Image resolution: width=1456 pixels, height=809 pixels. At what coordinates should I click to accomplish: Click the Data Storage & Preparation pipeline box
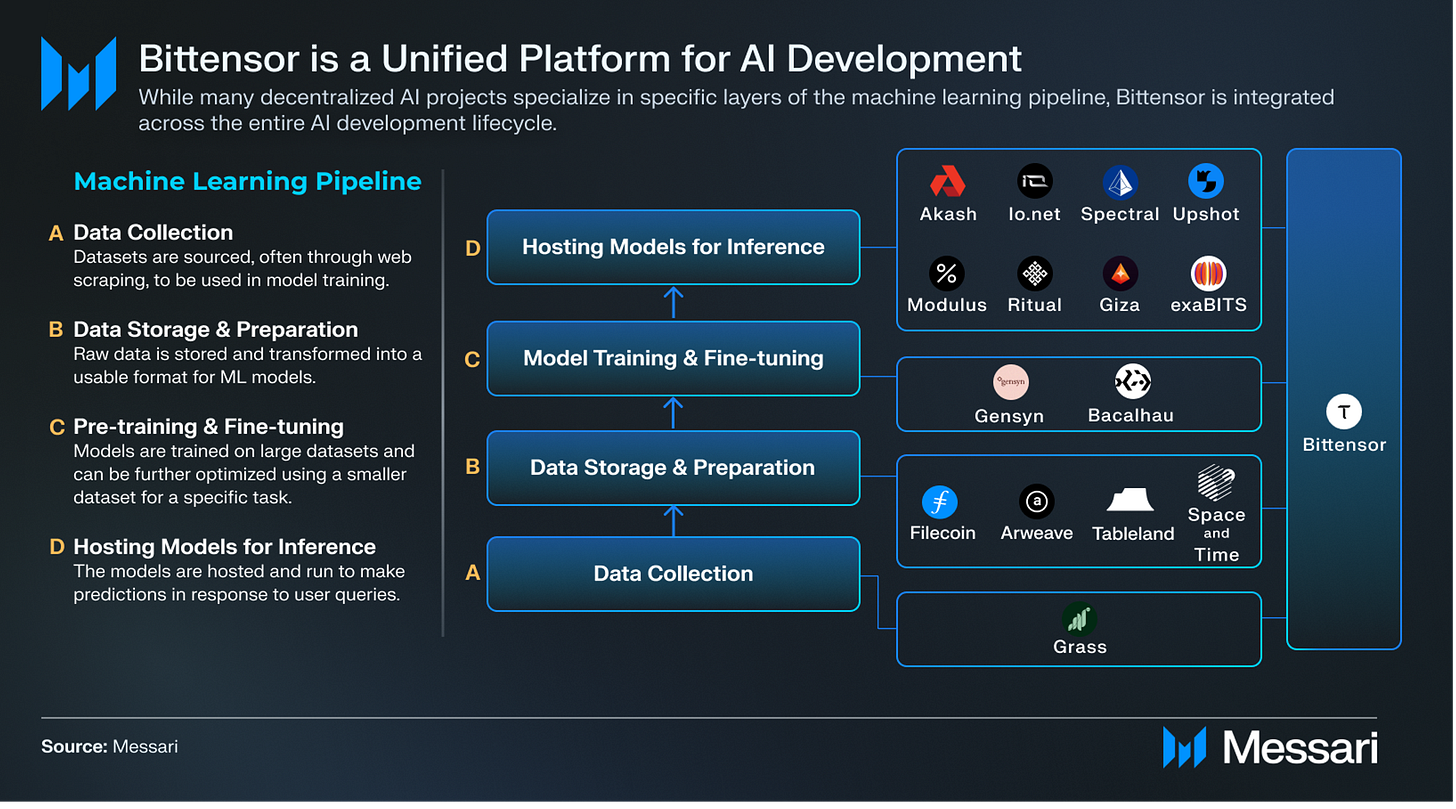[673, 468]
